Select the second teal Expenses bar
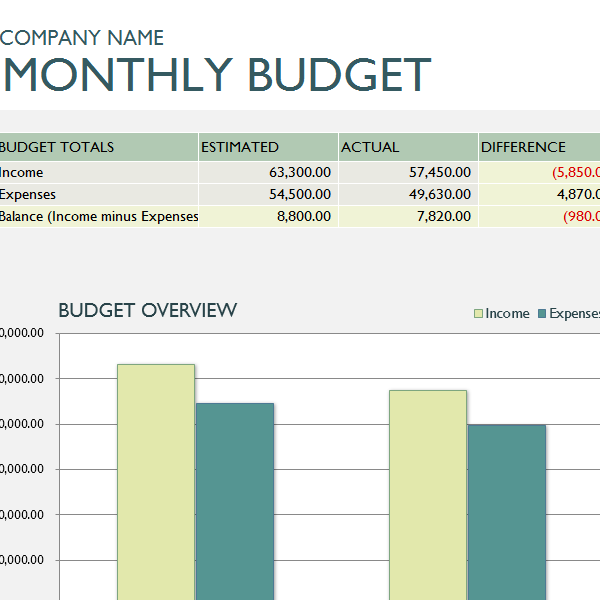This screenshot has height=600, width=600. pyautogui.click(x=507, y=512)
